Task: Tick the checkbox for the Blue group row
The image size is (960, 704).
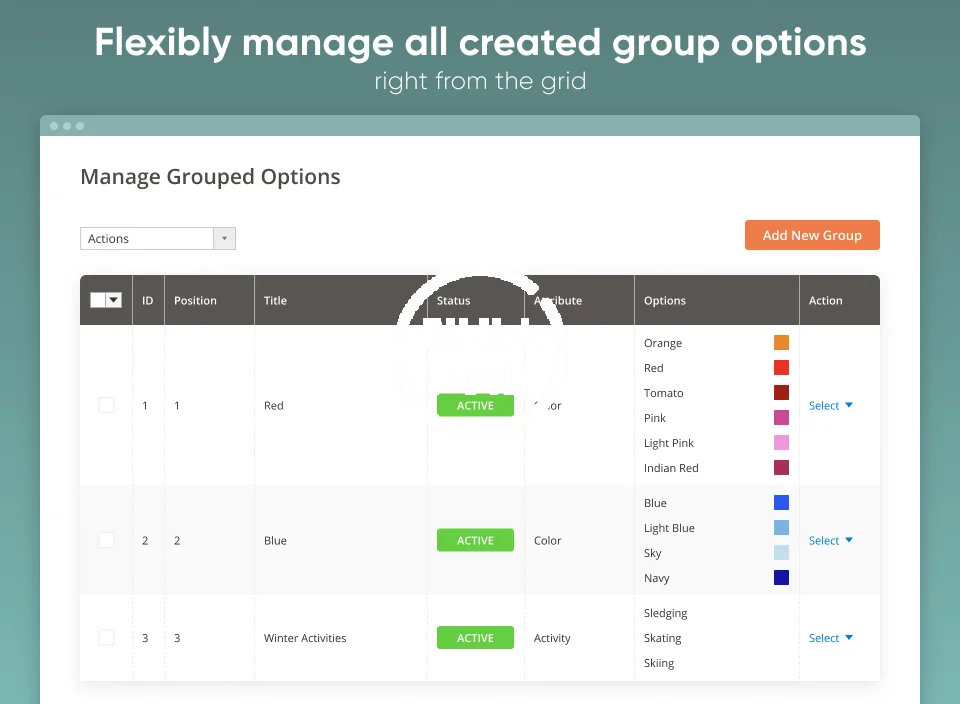Action: pos(106,540)
